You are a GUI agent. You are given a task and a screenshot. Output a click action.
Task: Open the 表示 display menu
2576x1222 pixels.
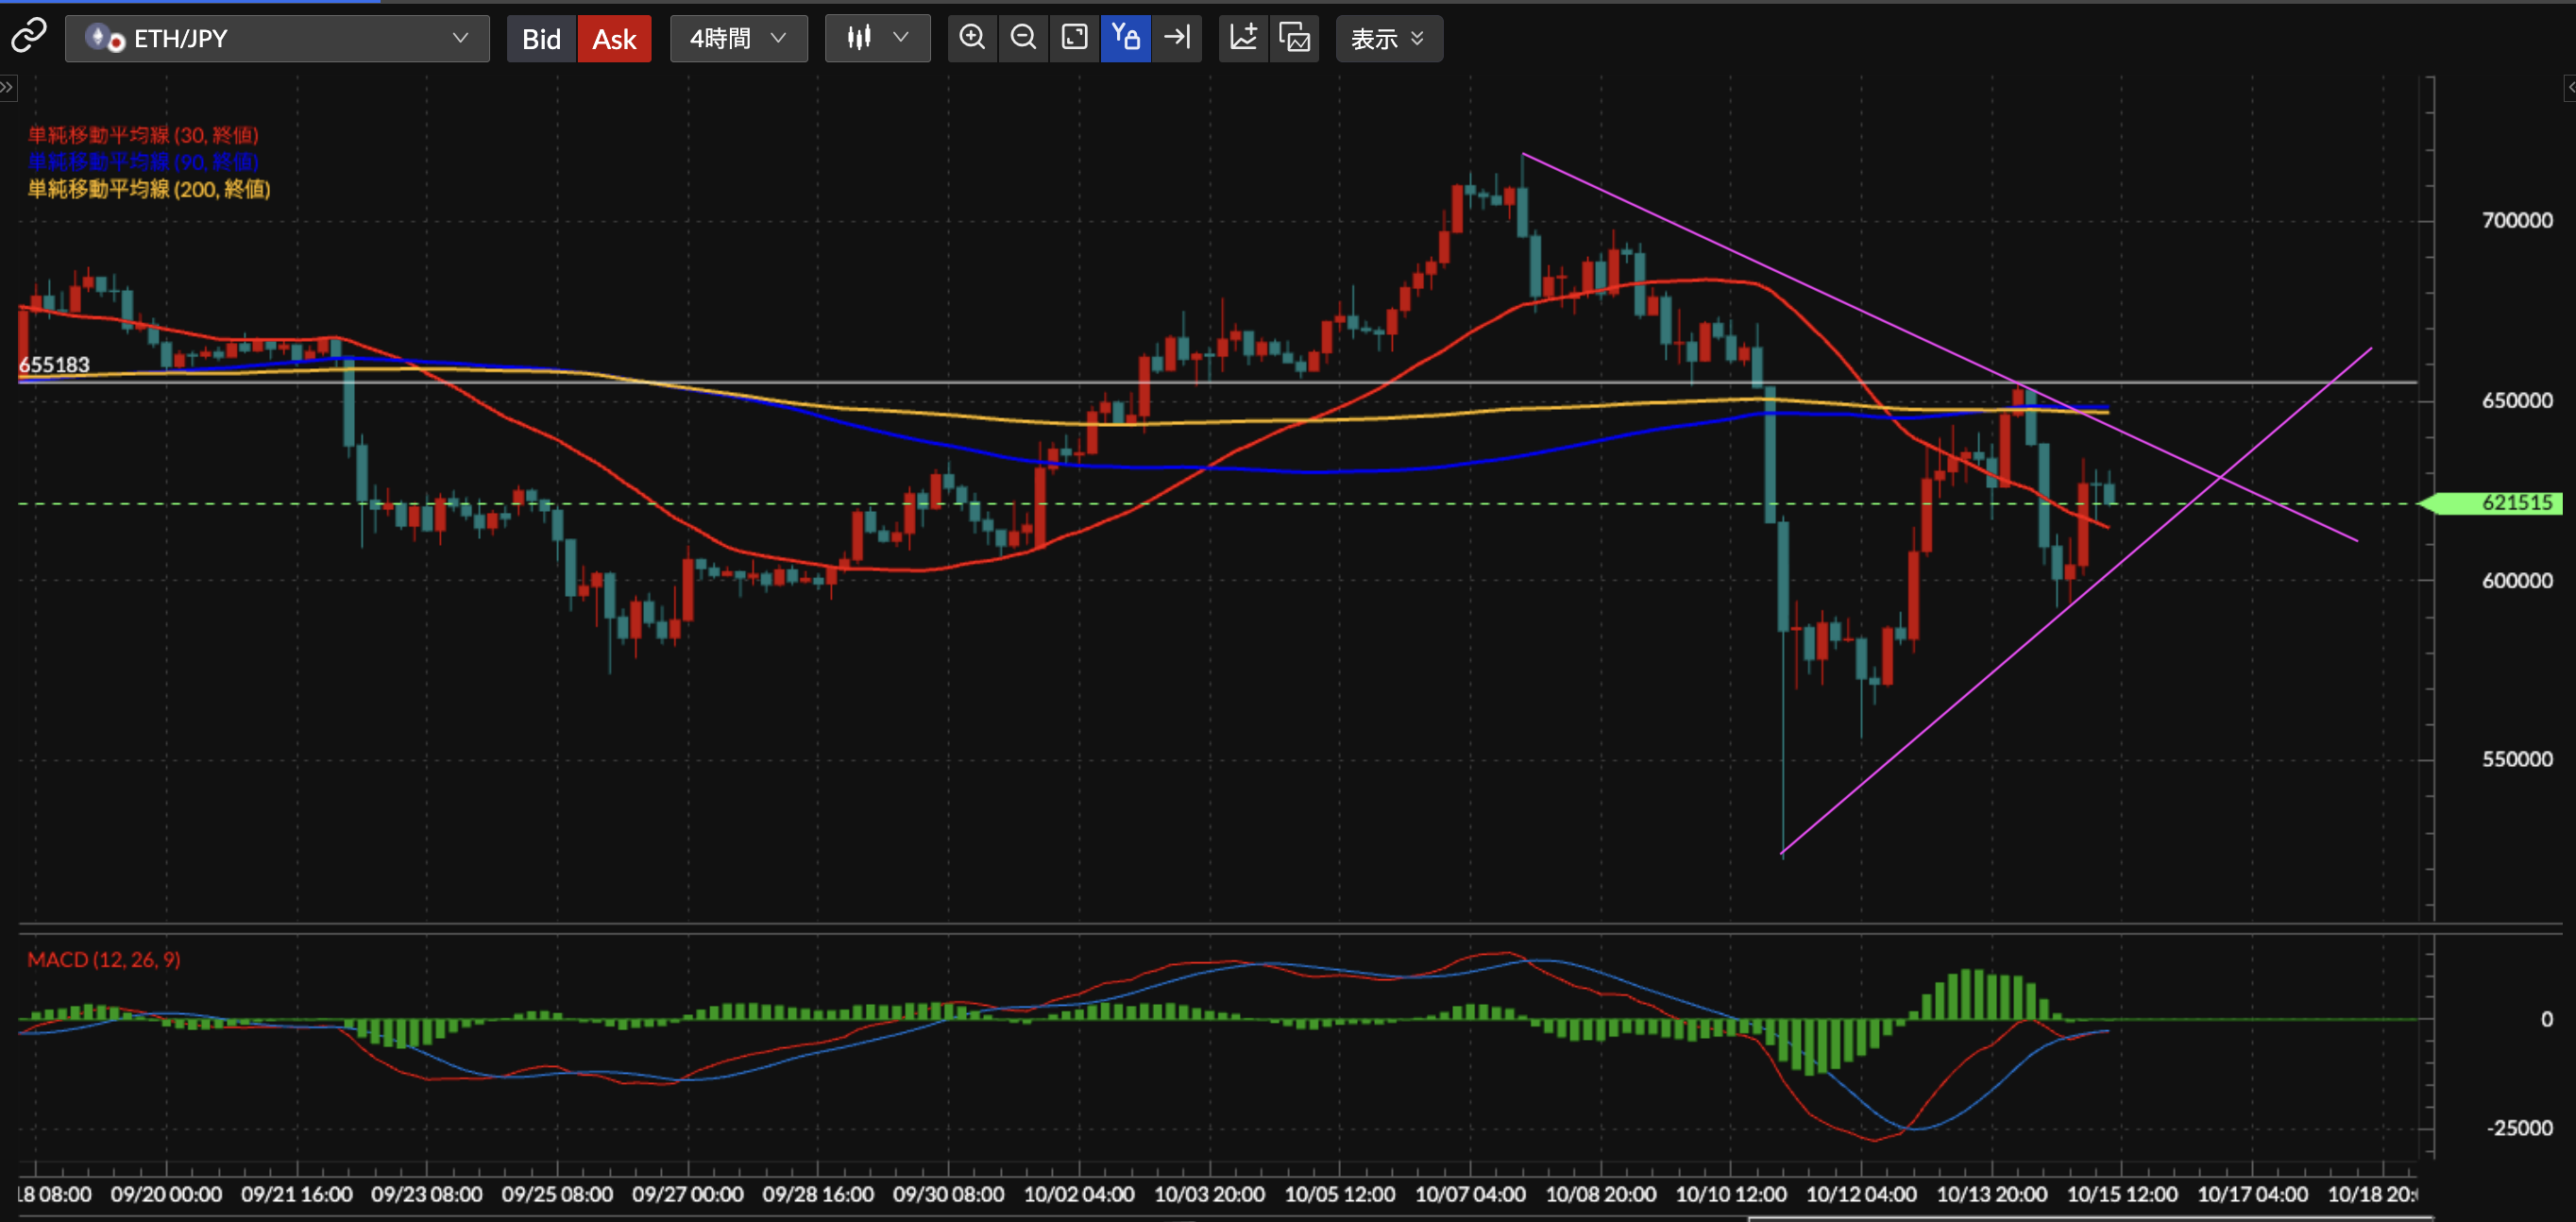point(1388,39)
